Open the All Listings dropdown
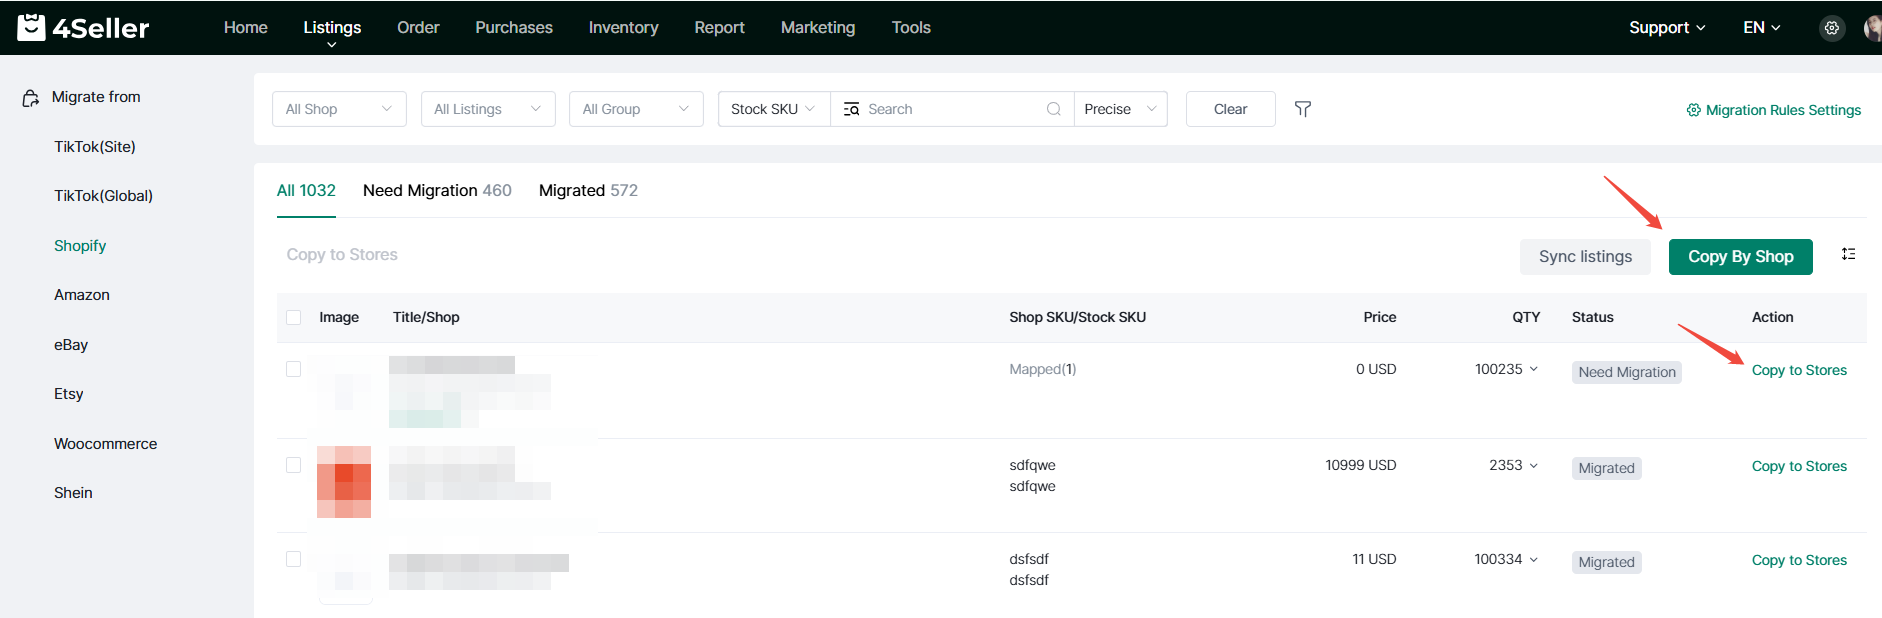The width and height of the screenshot is (1882, 618). [x=488, y=109]
